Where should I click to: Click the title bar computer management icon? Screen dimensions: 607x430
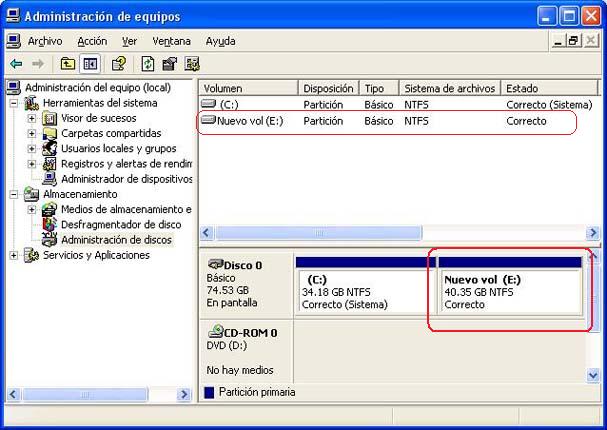[14, 16]
